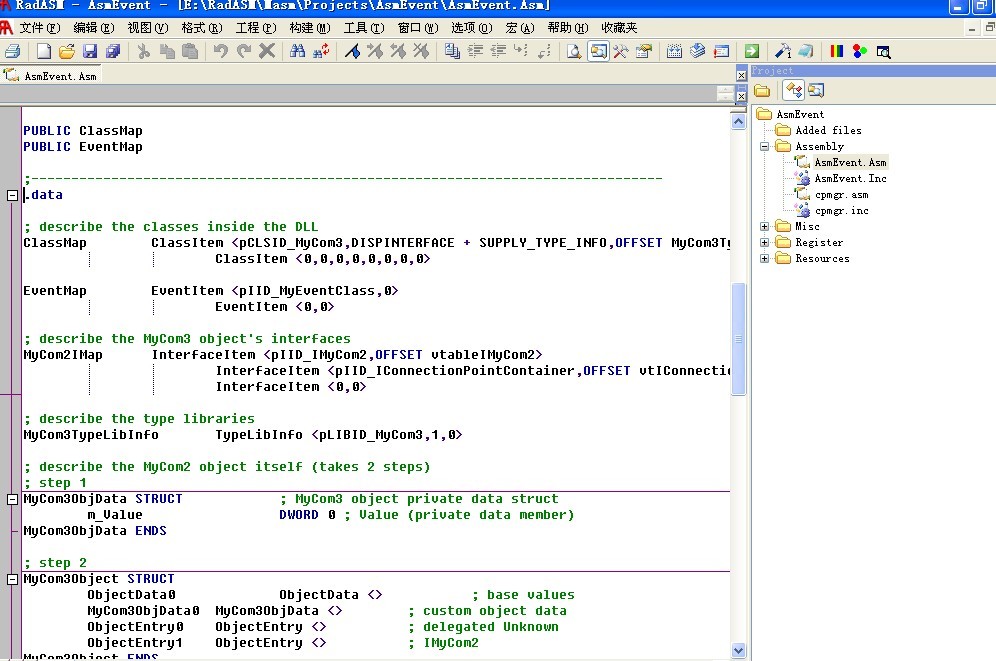The image size is (996, 661).
Task: Click the red X Delete icon
Action: click(267, 51)
